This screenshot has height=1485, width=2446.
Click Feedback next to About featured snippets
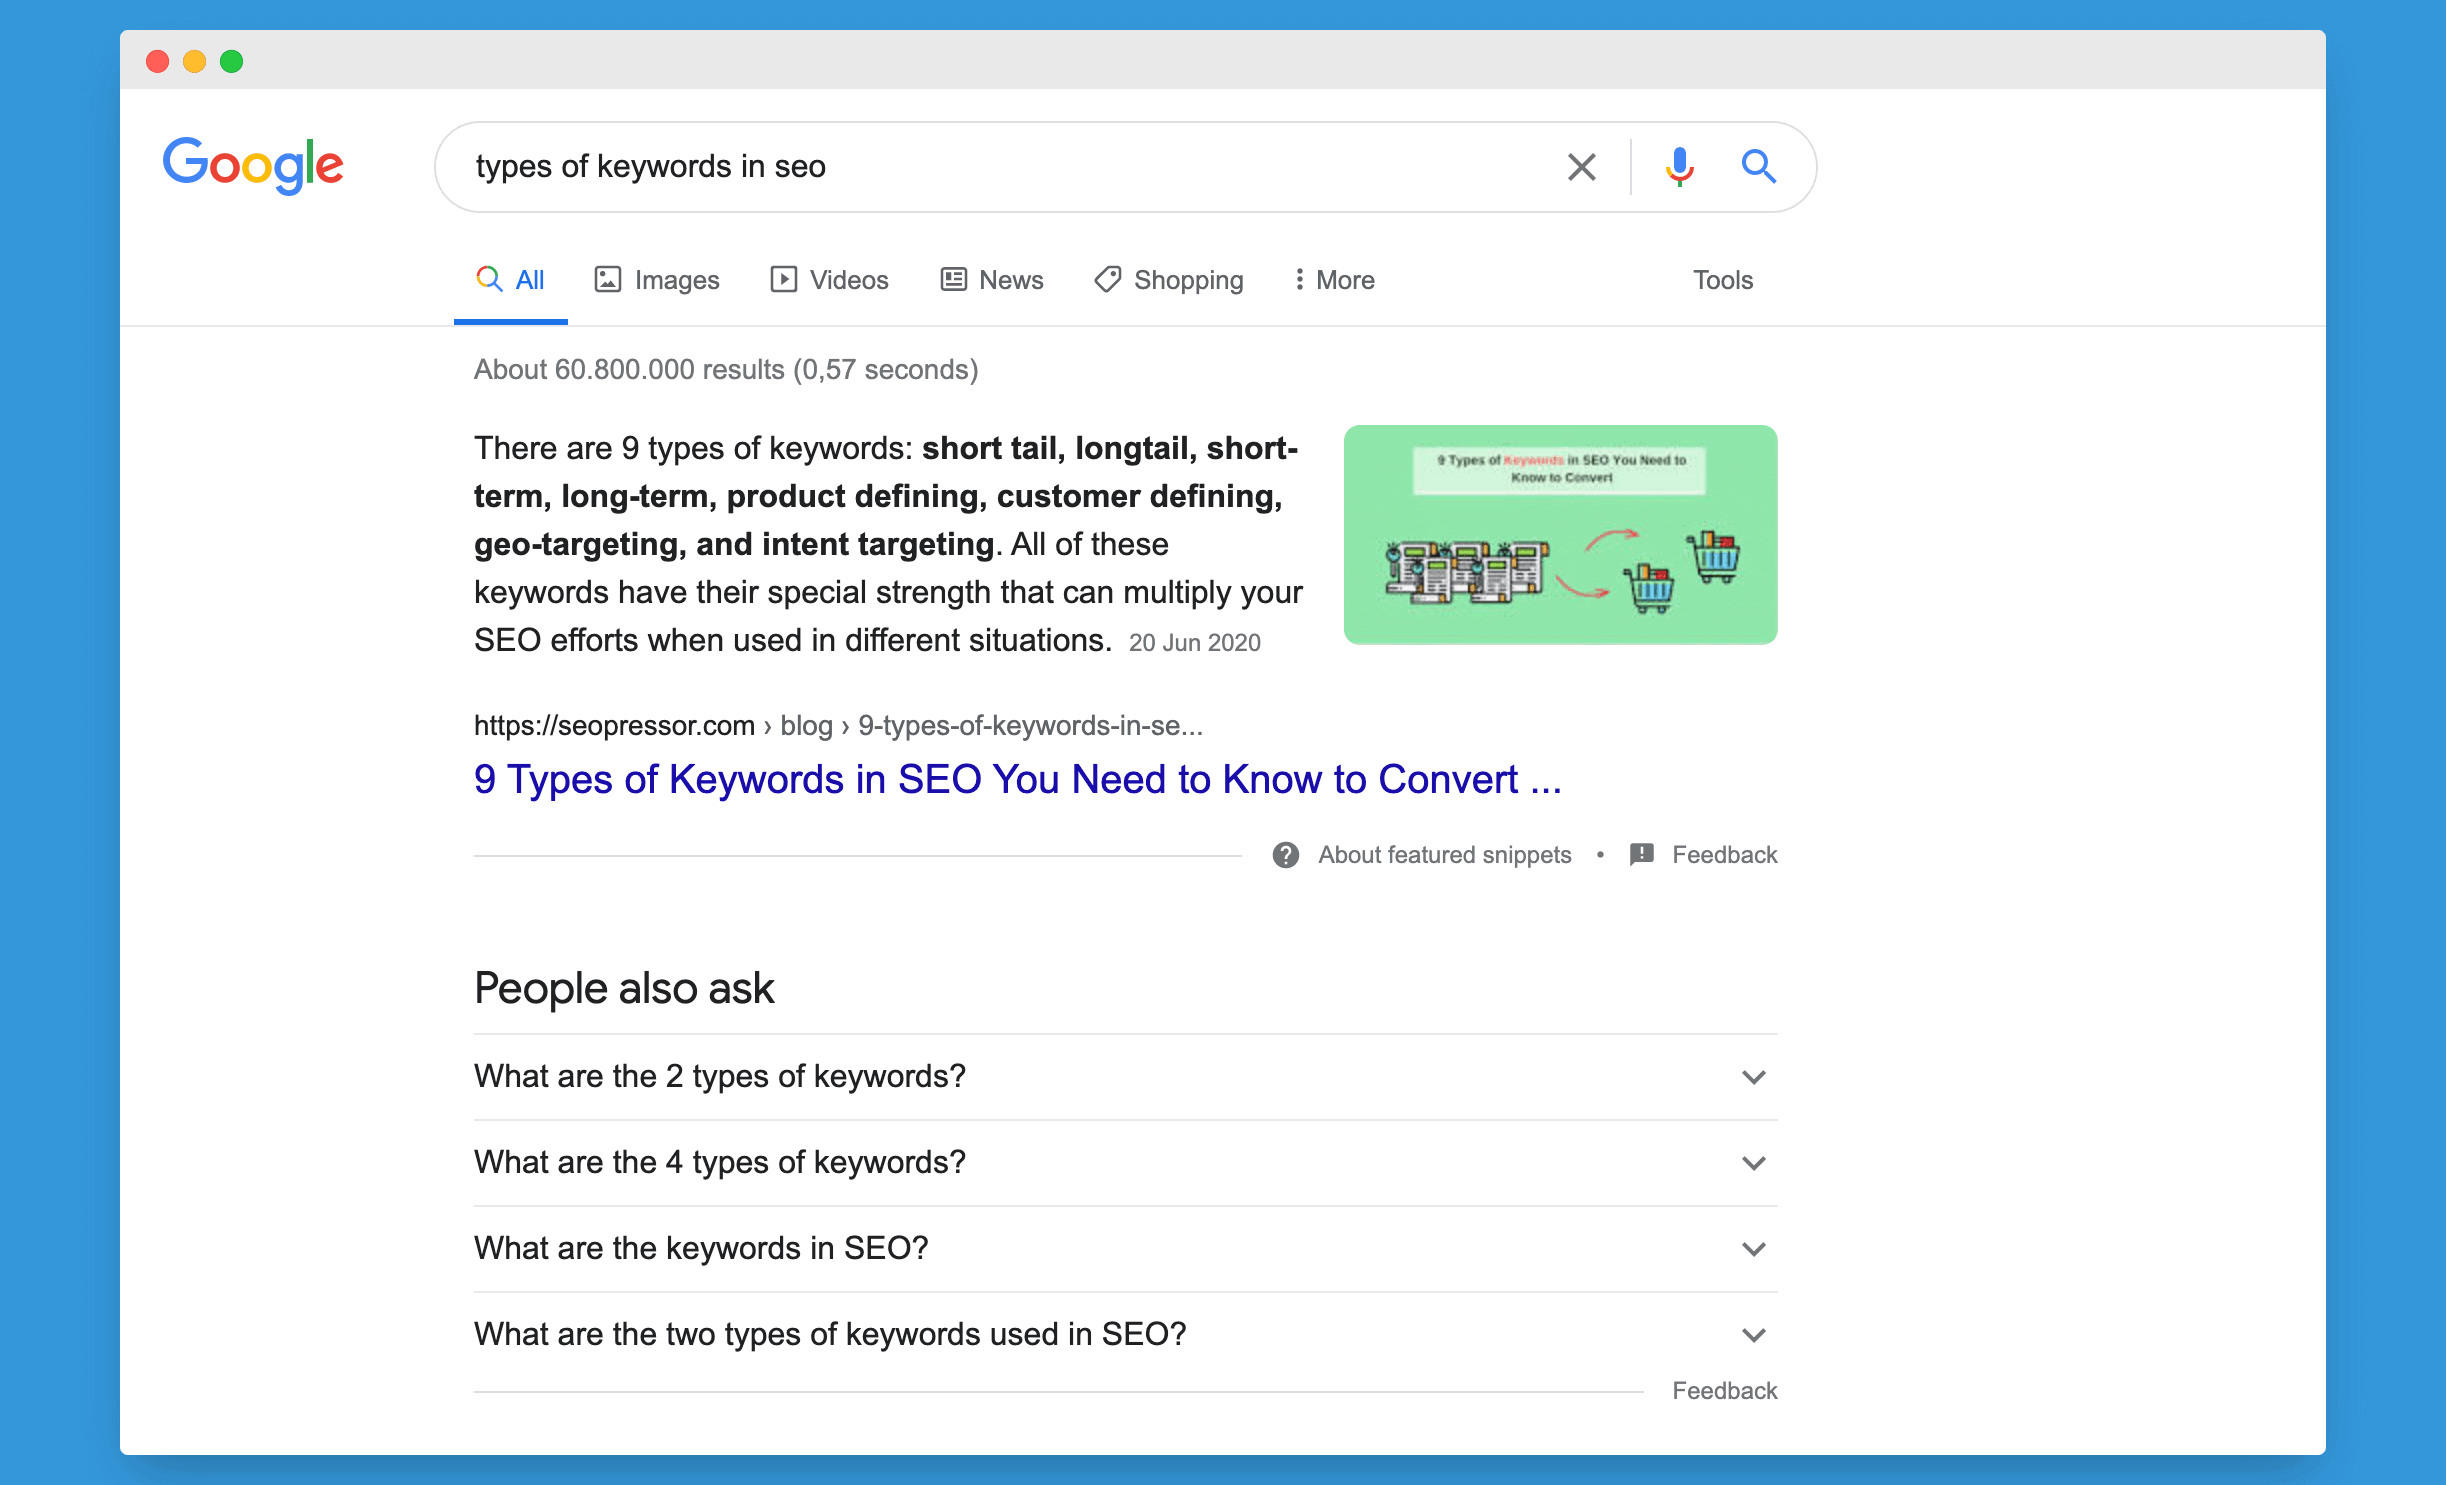[1724, 855]
